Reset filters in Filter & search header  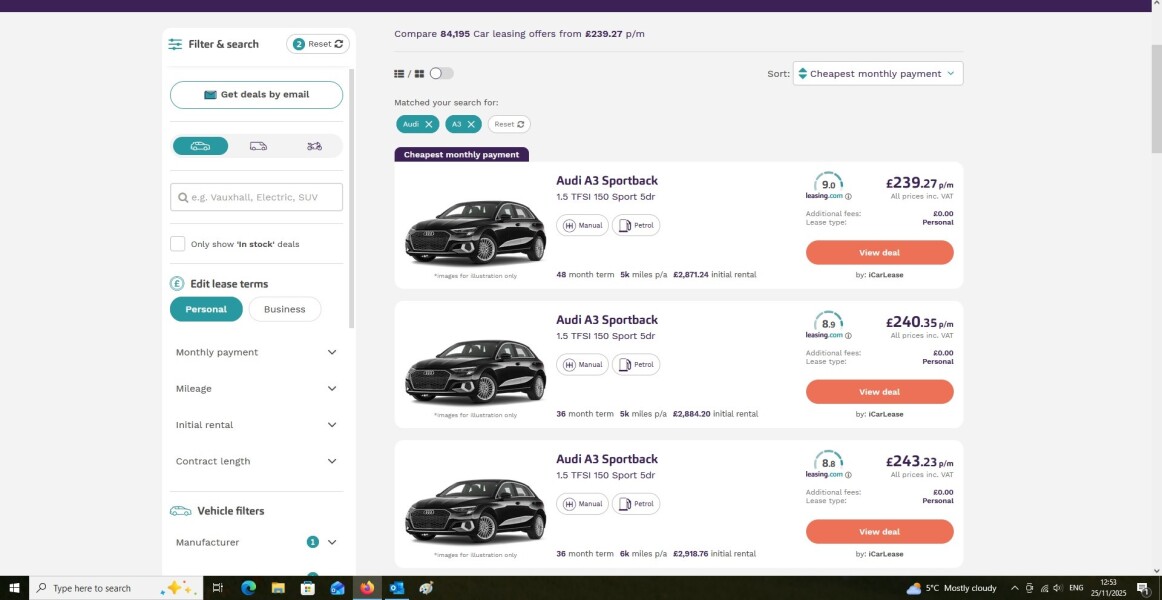(x=318, y=44)
